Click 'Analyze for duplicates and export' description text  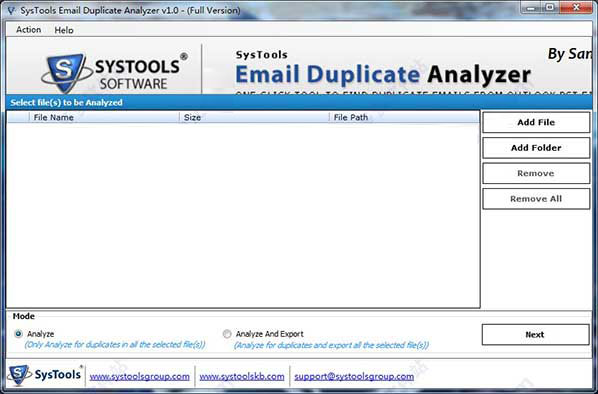(x=331, y=345)
